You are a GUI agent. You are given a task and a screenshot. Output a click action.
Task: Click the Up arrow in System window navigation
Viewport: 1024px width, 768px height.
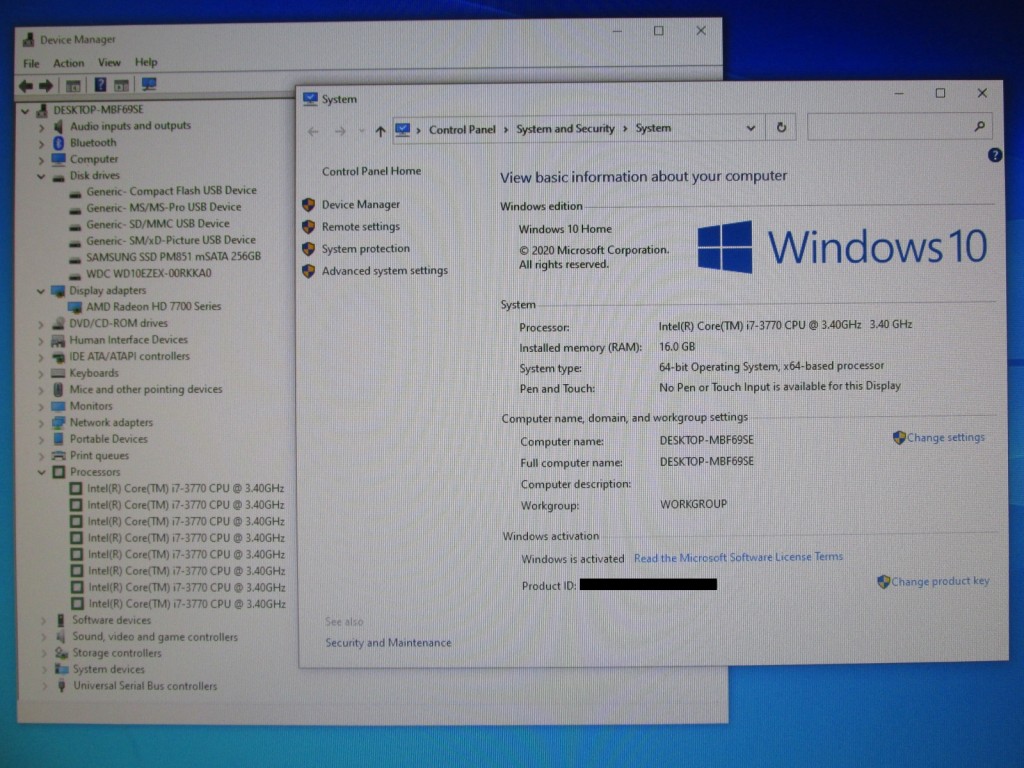coord(380,131)
